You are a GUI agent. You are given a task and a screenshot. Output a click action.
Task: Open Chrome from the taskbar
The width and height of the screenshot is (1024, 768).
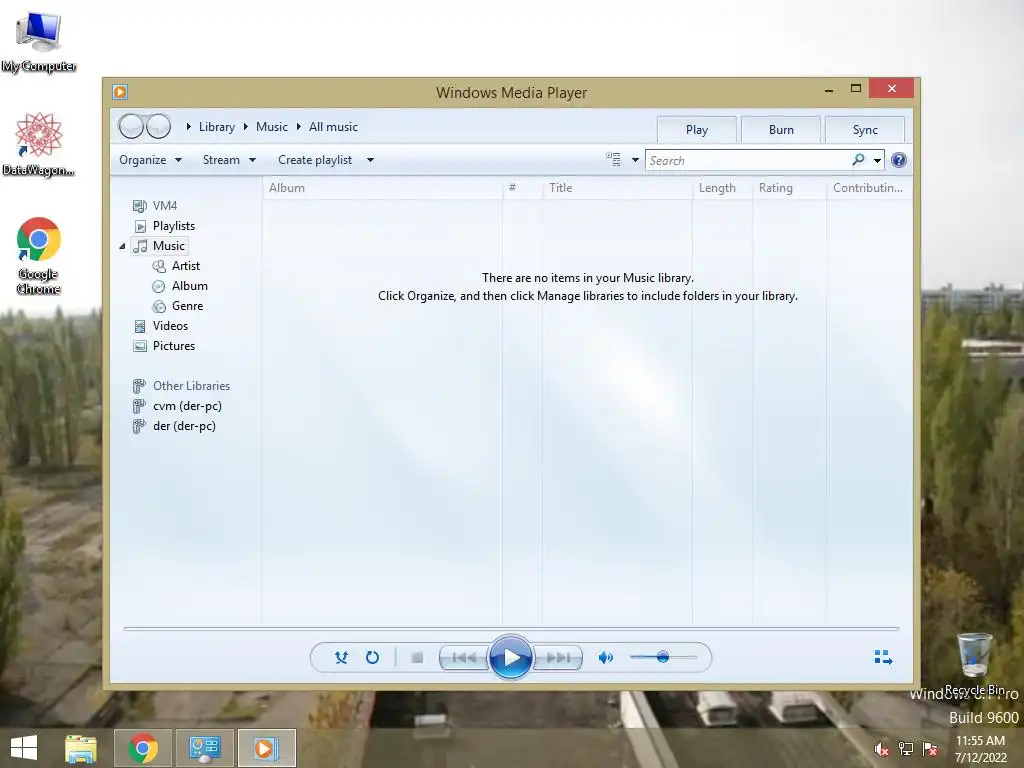143,748
